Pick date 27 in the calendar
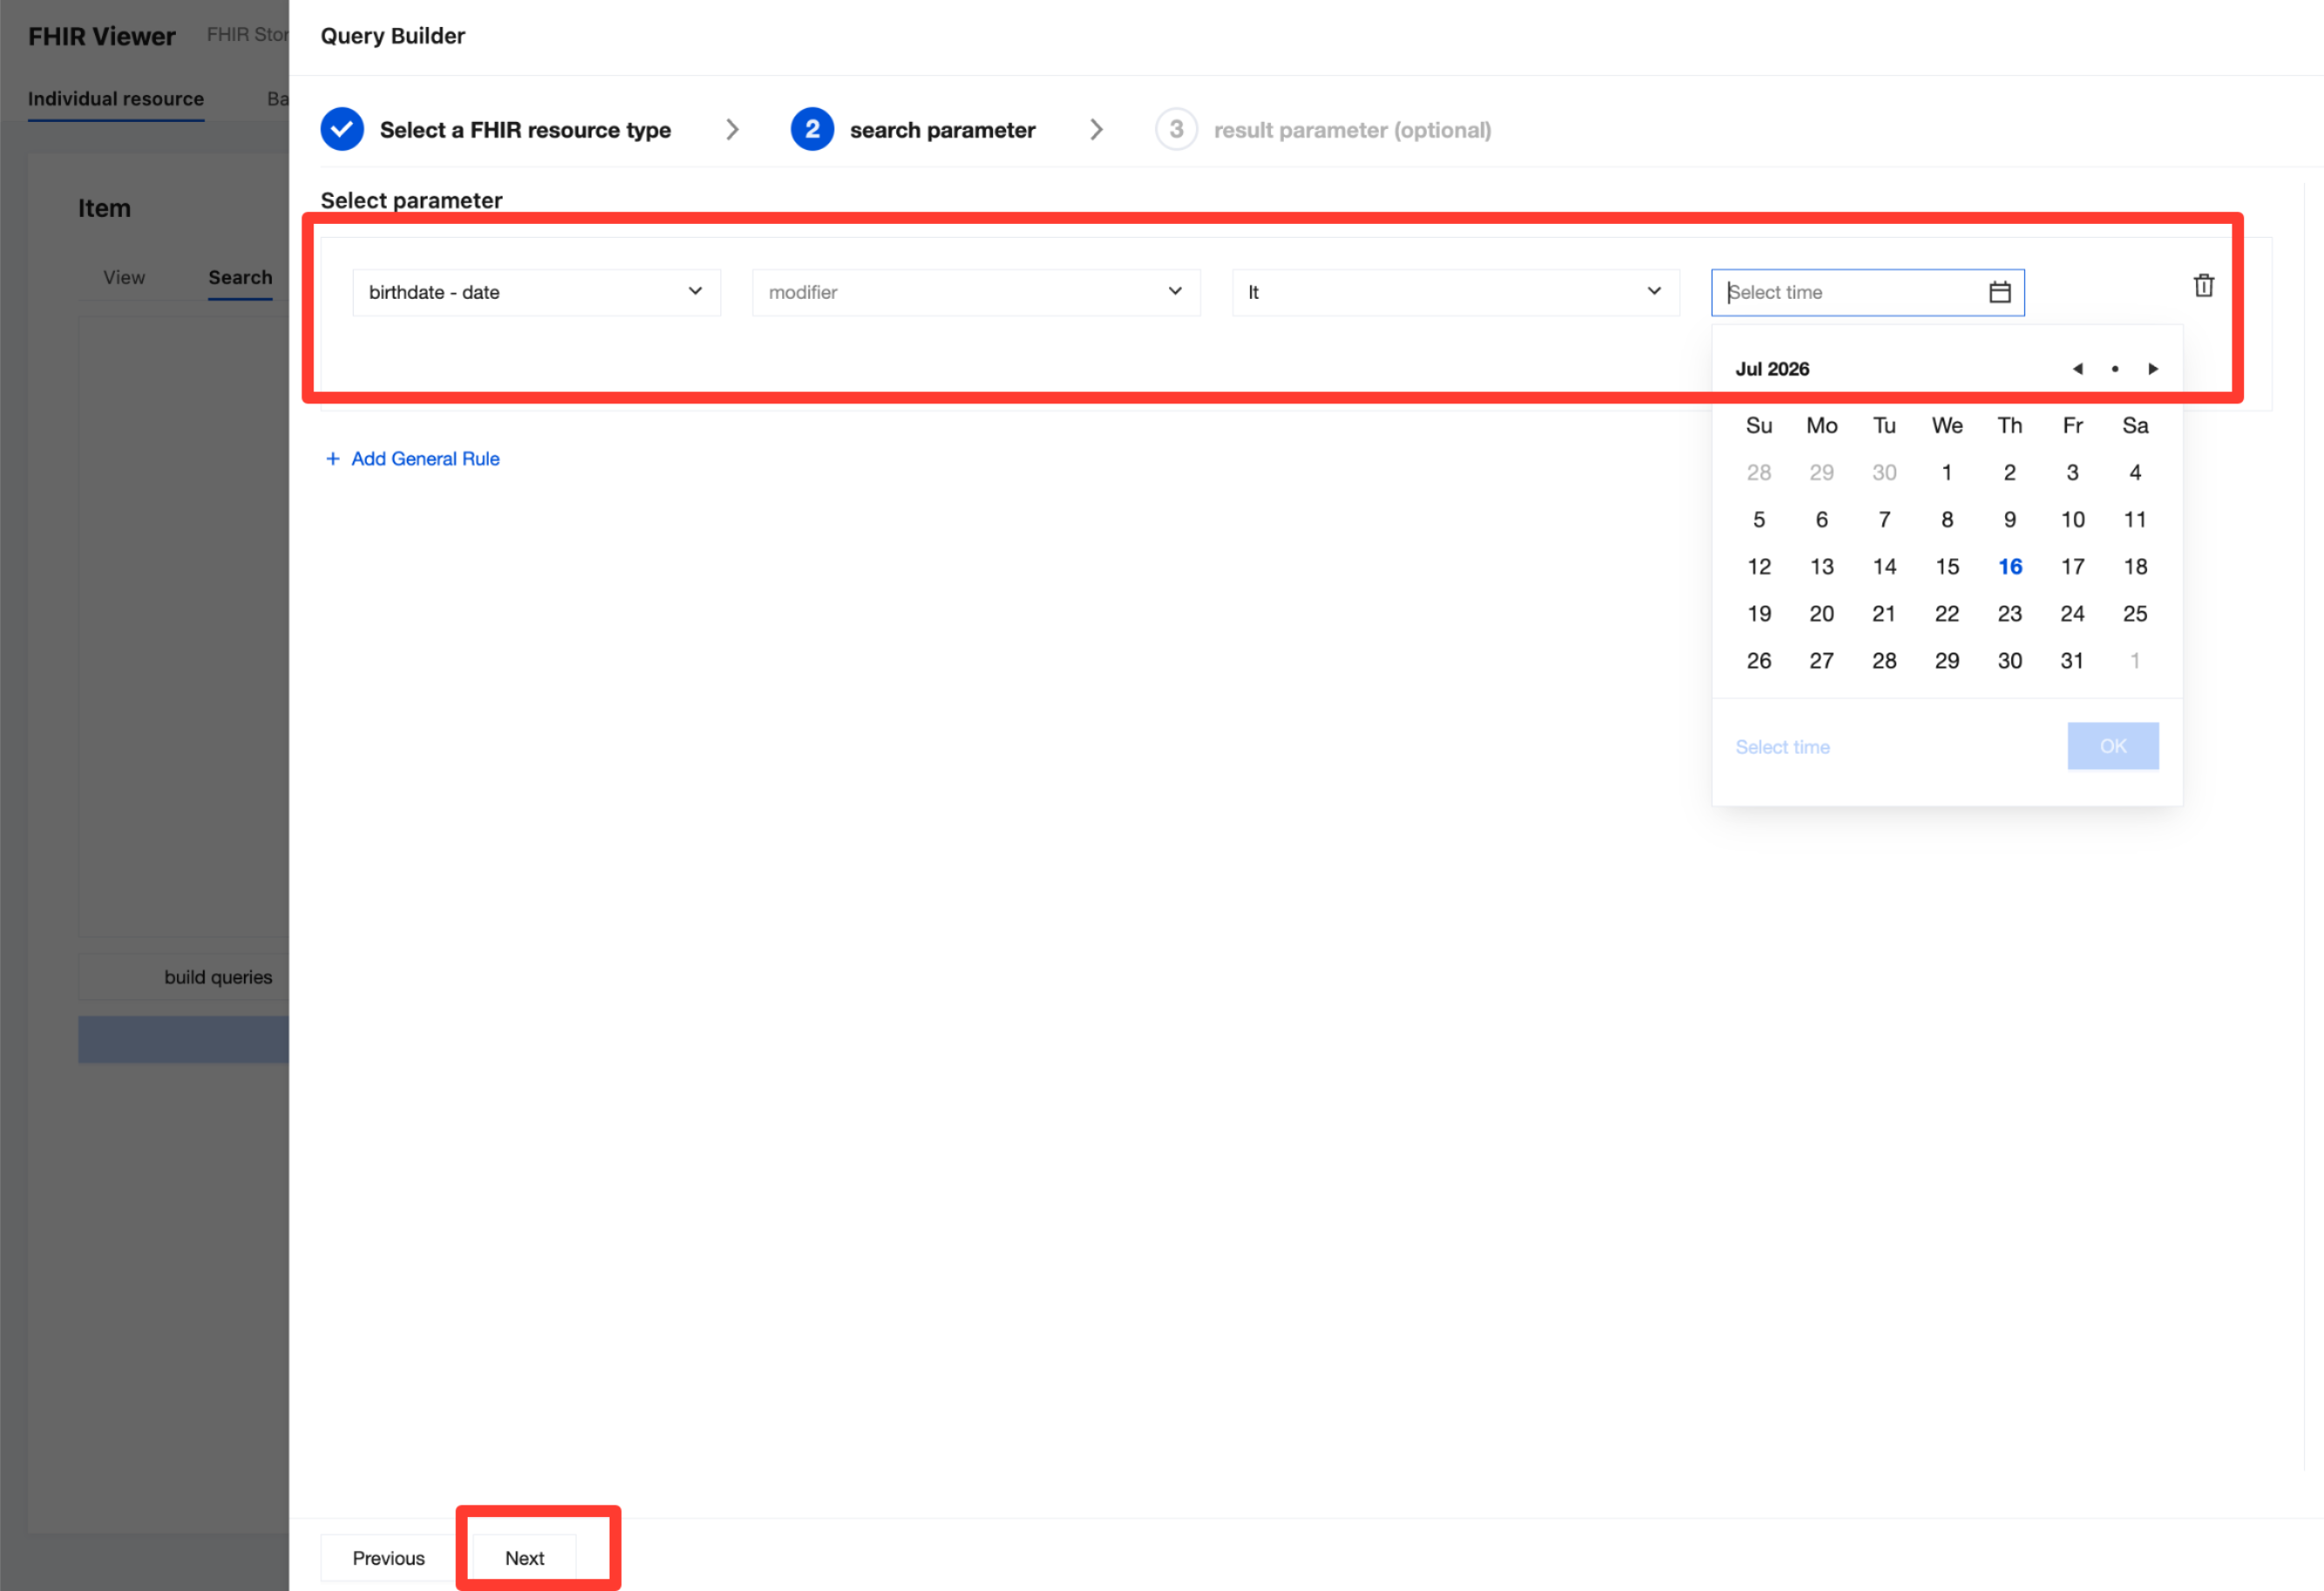This screenshot has width=2324, height=1591. (x=1822, y=661)
